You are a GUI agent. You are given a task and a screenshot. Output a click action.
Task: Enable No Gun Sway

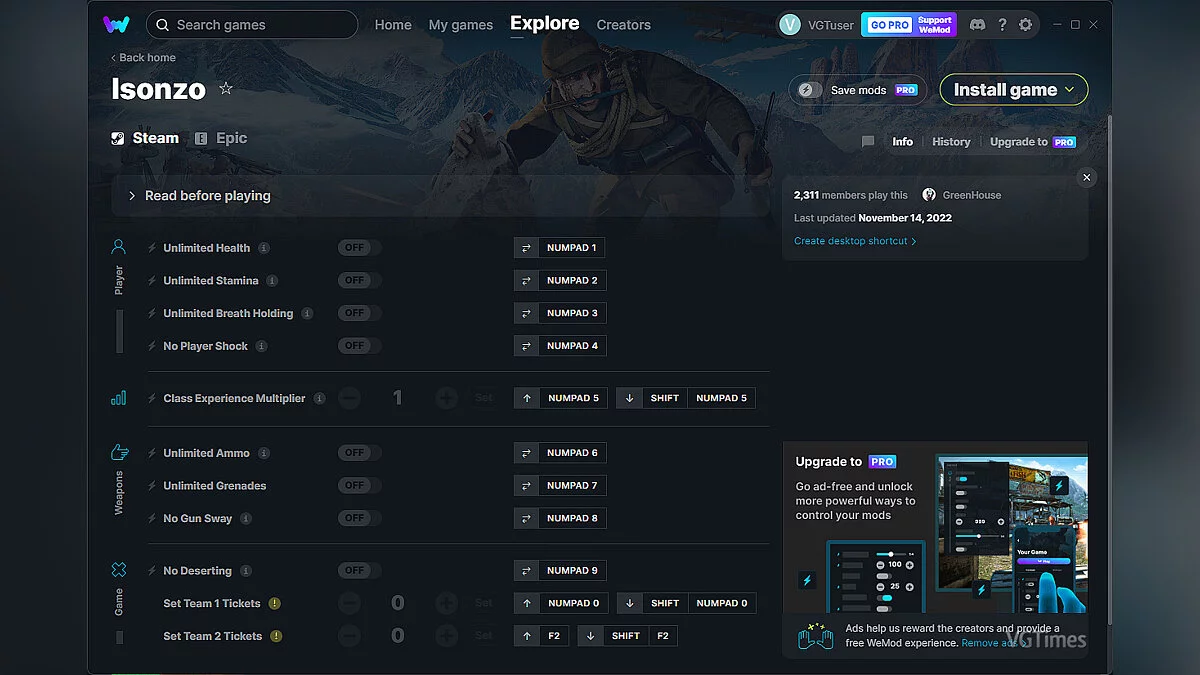[x=359, y=518]
